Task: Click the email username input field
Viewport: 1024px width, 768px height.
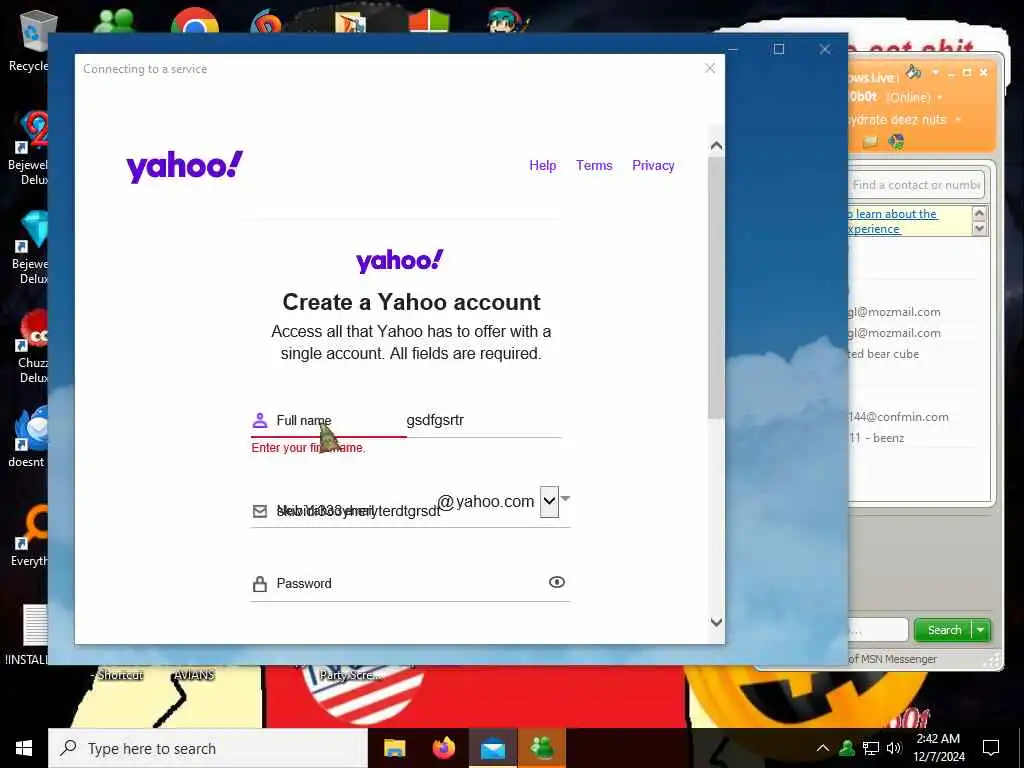Action: (344, 511)
